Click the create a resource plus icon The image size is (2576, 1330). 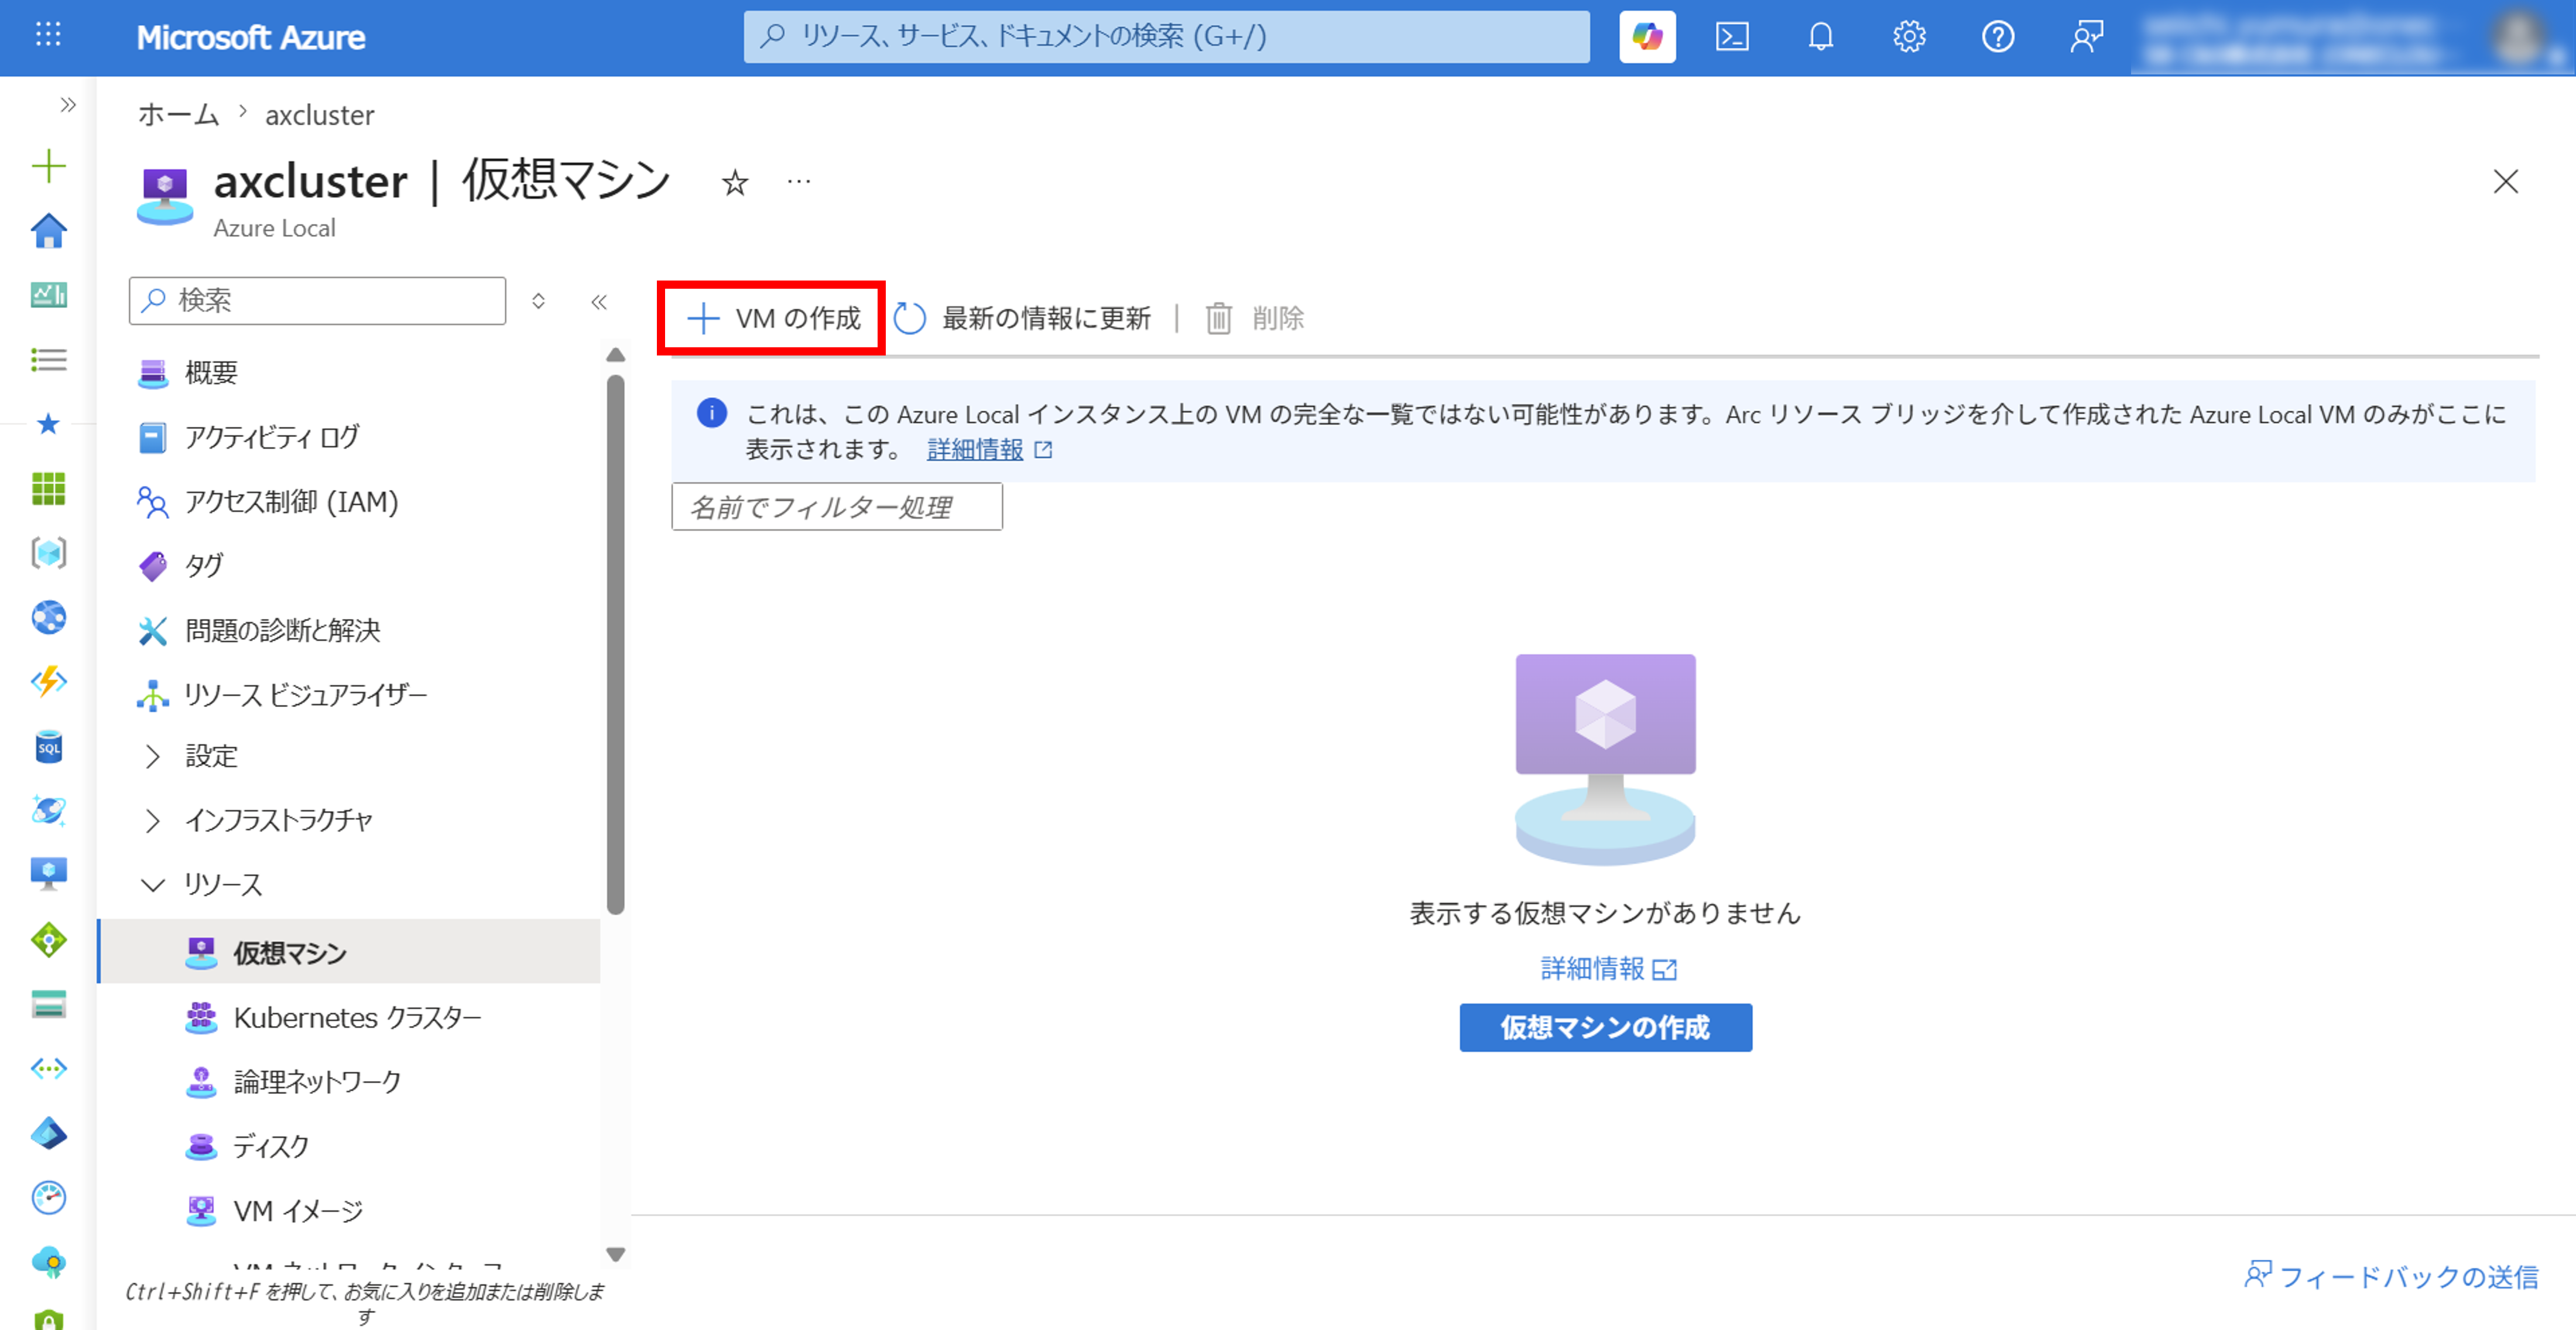tap(48, 166)
